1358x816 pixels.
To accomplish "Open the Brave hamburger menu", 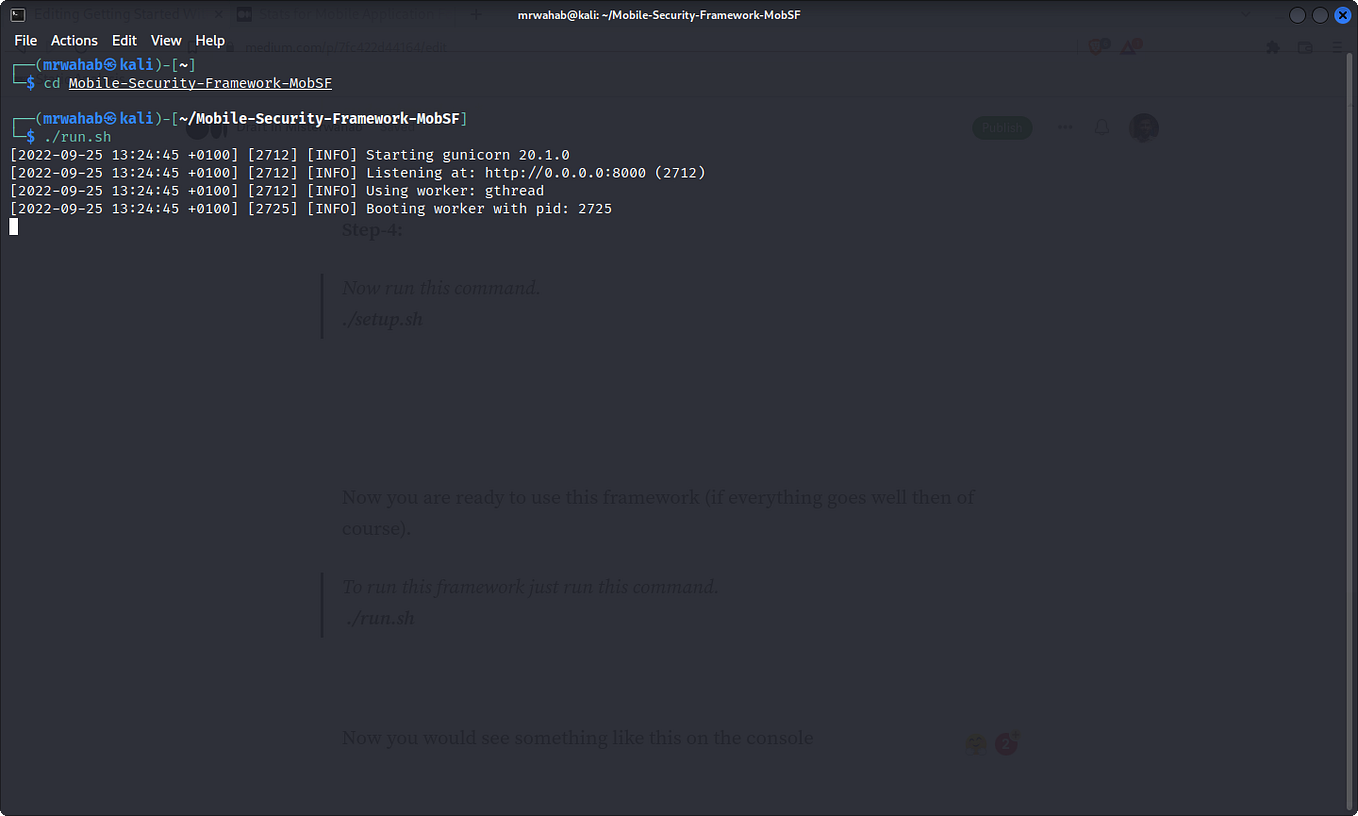I will pyautogui.click(x=1338, y=47).
